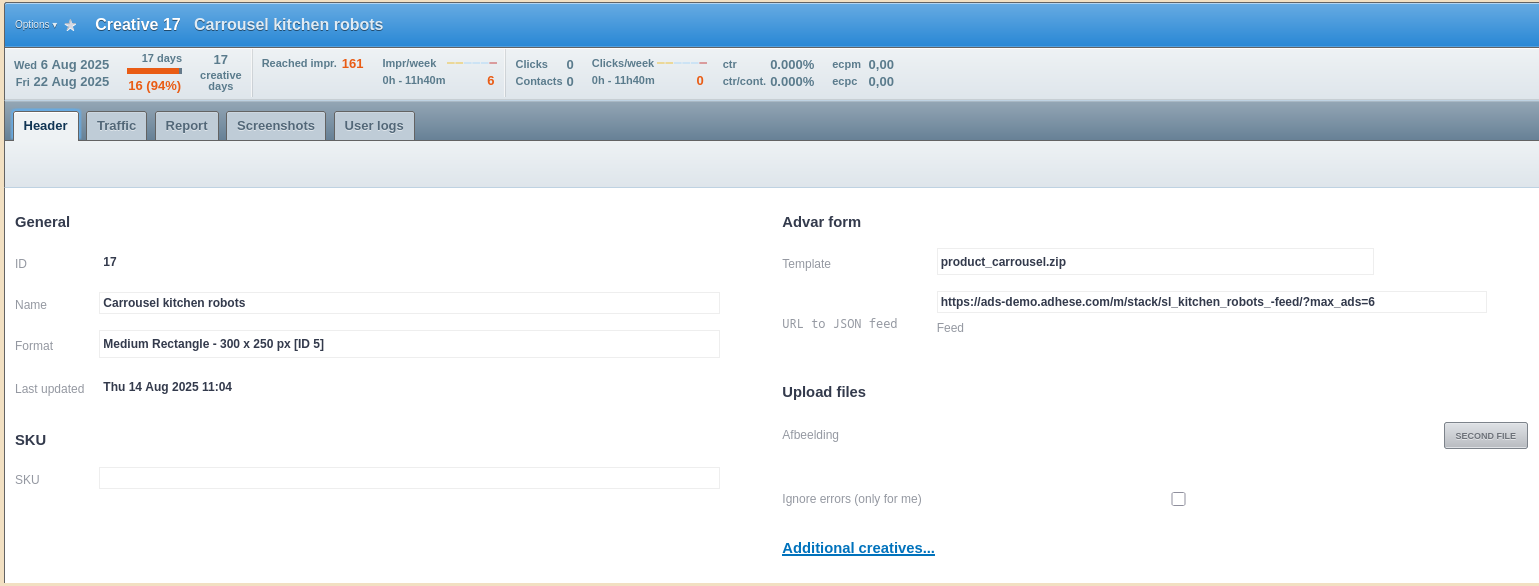Image resolution: width=1539 pixels, height=586 pixels.
Task: Select the User logs tab
Action: (x=373, y=126)
